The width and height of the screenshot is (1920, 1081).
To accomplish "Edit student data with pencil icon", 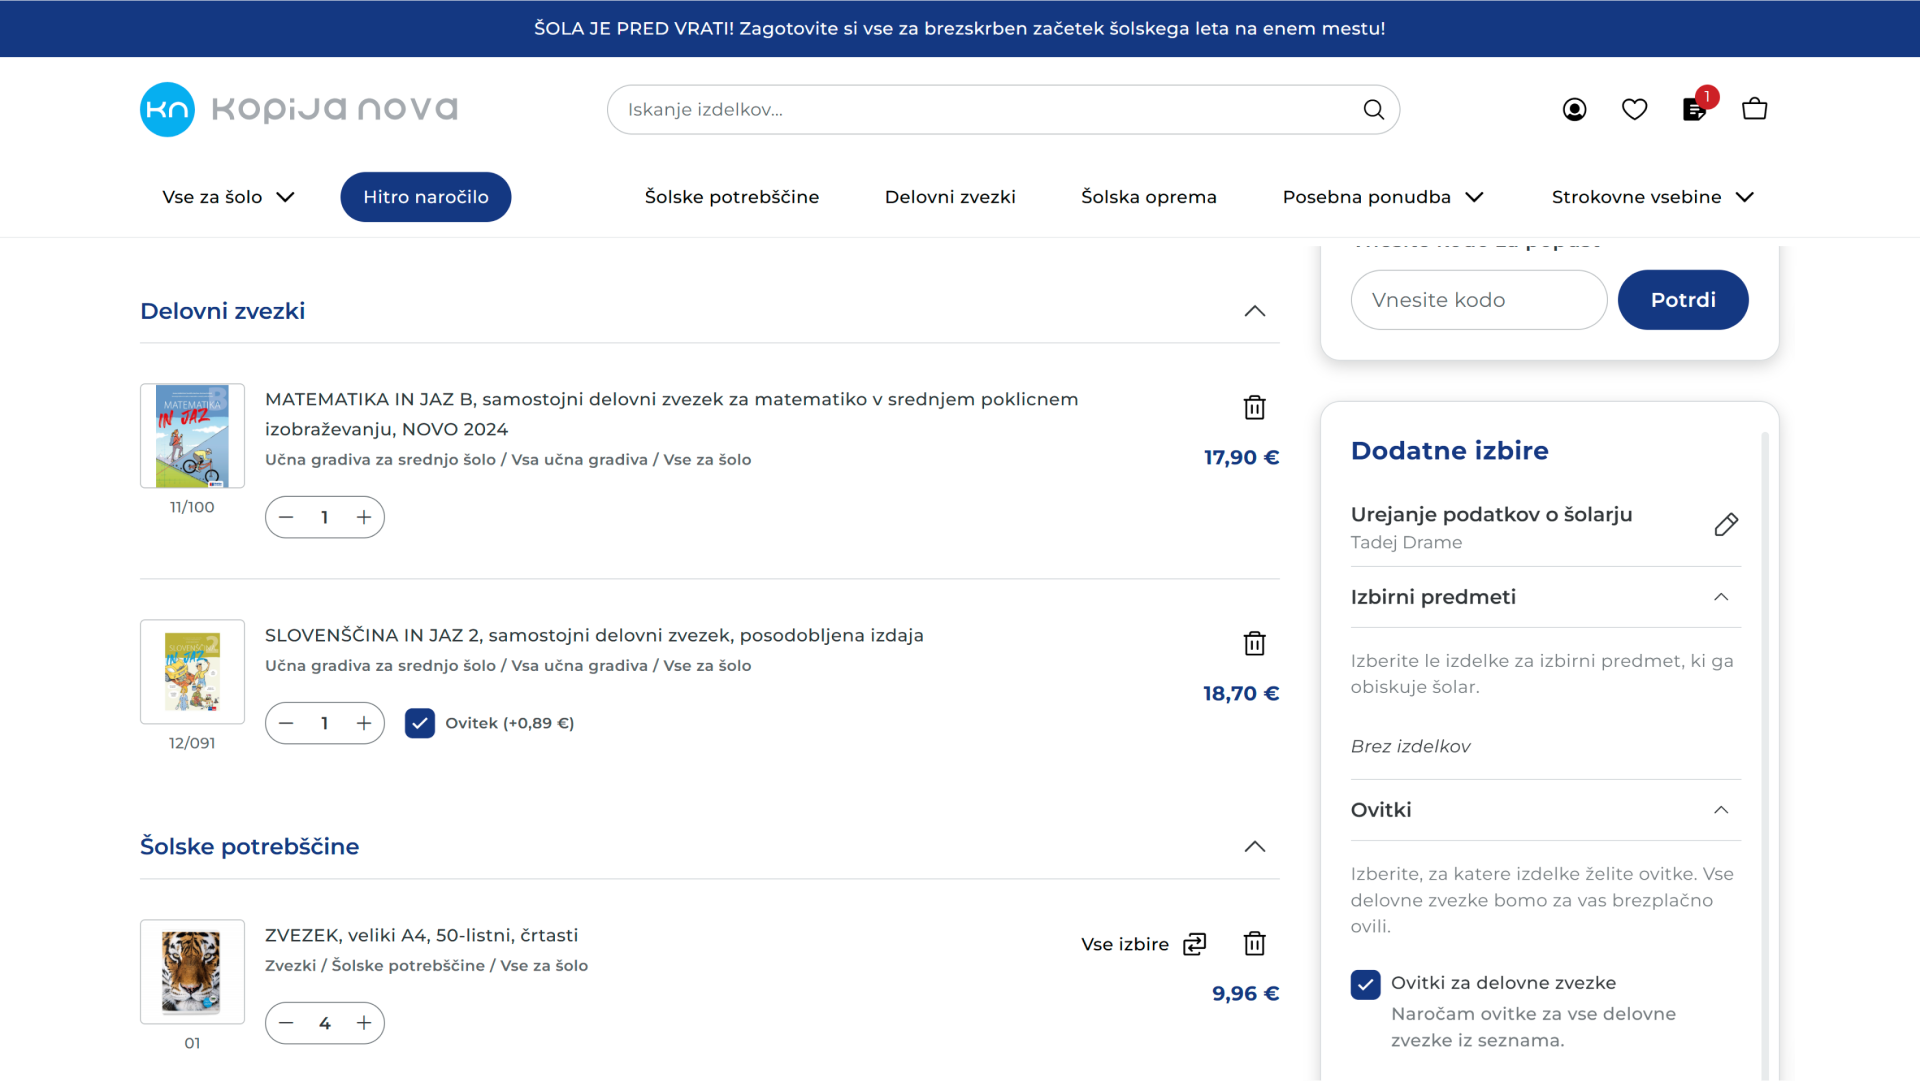I will click(1726, 525).
